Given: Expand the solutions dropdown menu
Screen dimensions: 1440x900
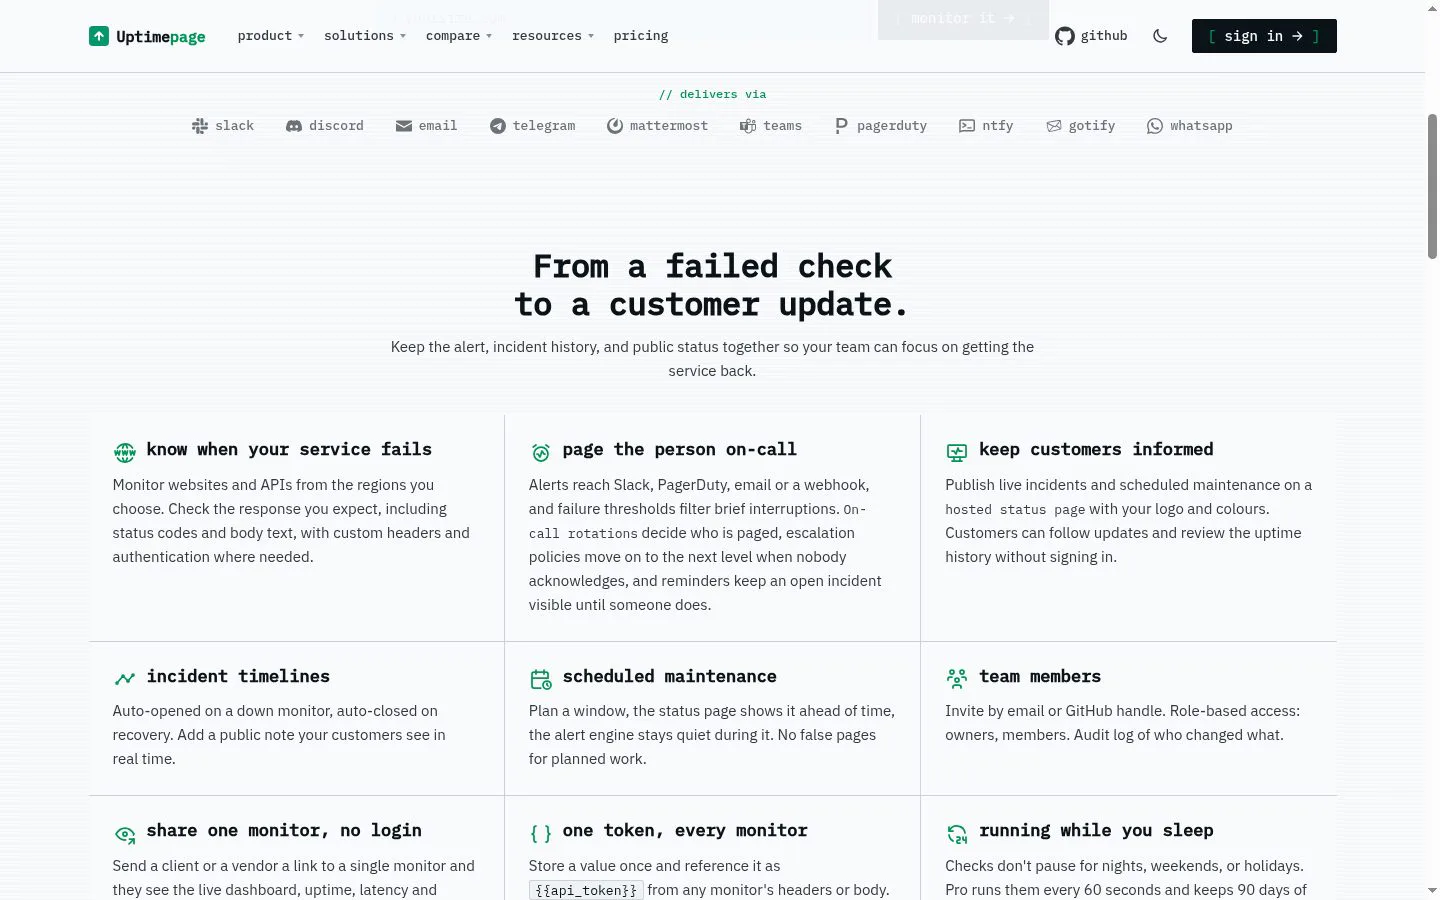Looking at the screenshot, I should tap(365, 36).
